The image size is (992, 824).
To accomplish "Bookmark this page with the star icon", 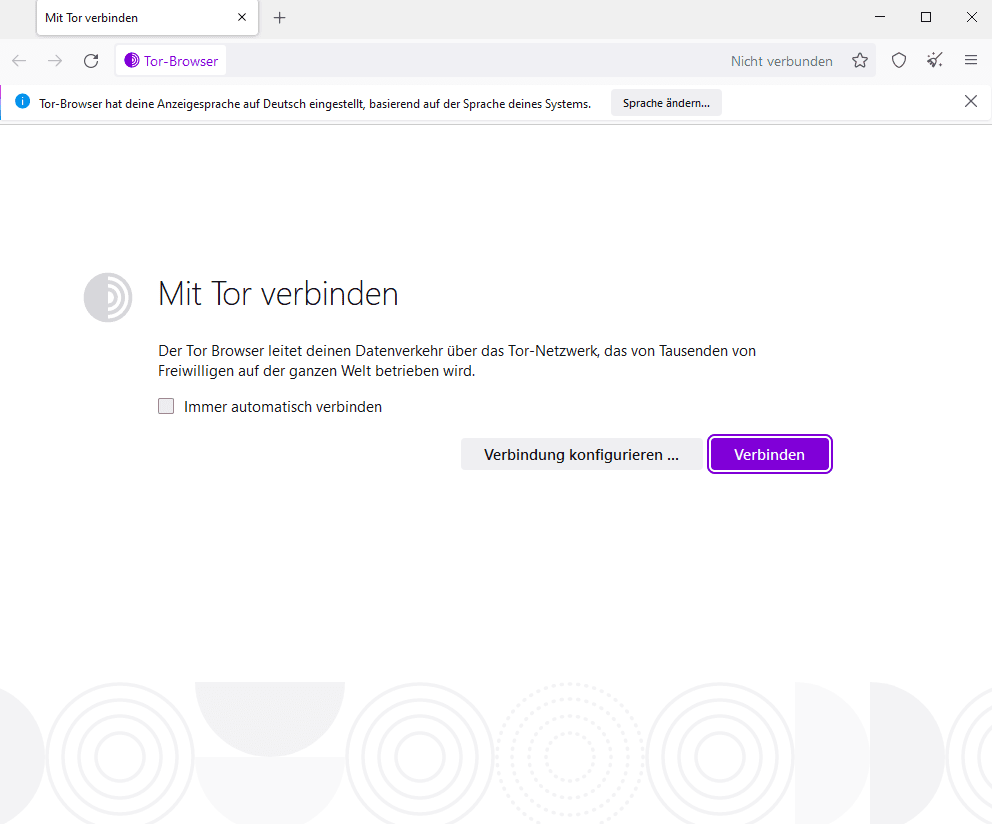I will [860, 61].
